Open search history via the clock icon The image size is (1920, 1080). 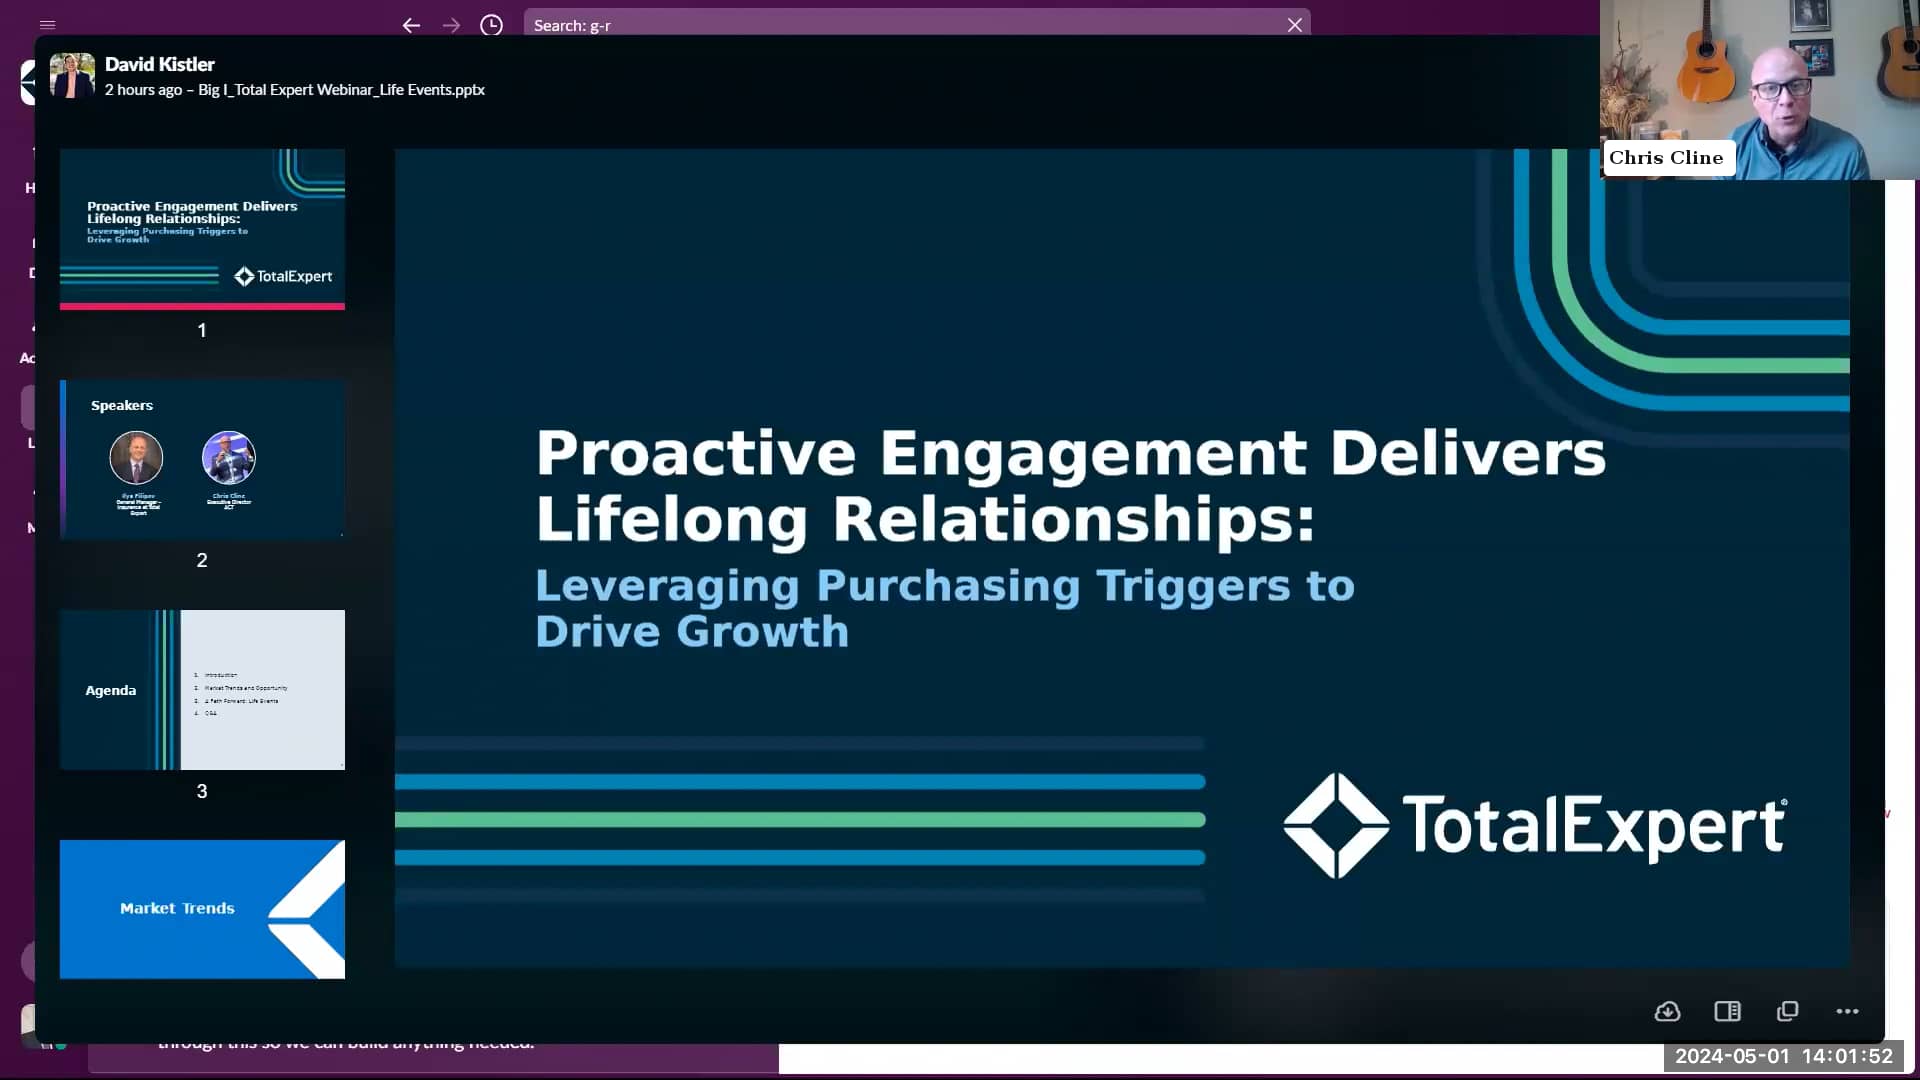[x=491, y=26]
